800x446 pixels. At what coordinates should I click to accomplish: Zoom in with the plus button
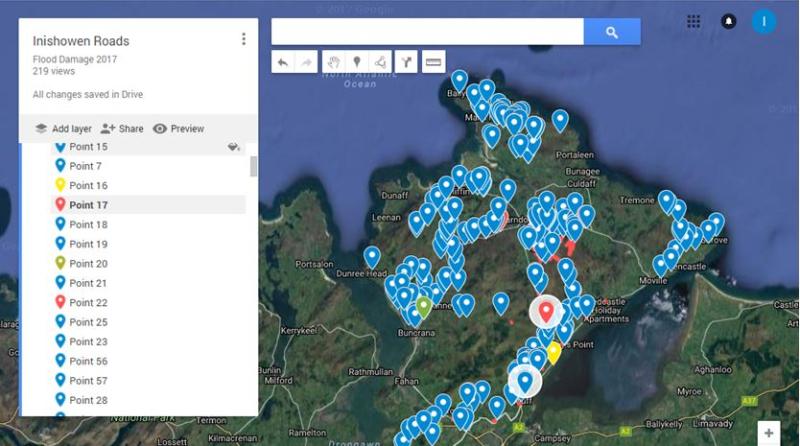tap(768, 433)
